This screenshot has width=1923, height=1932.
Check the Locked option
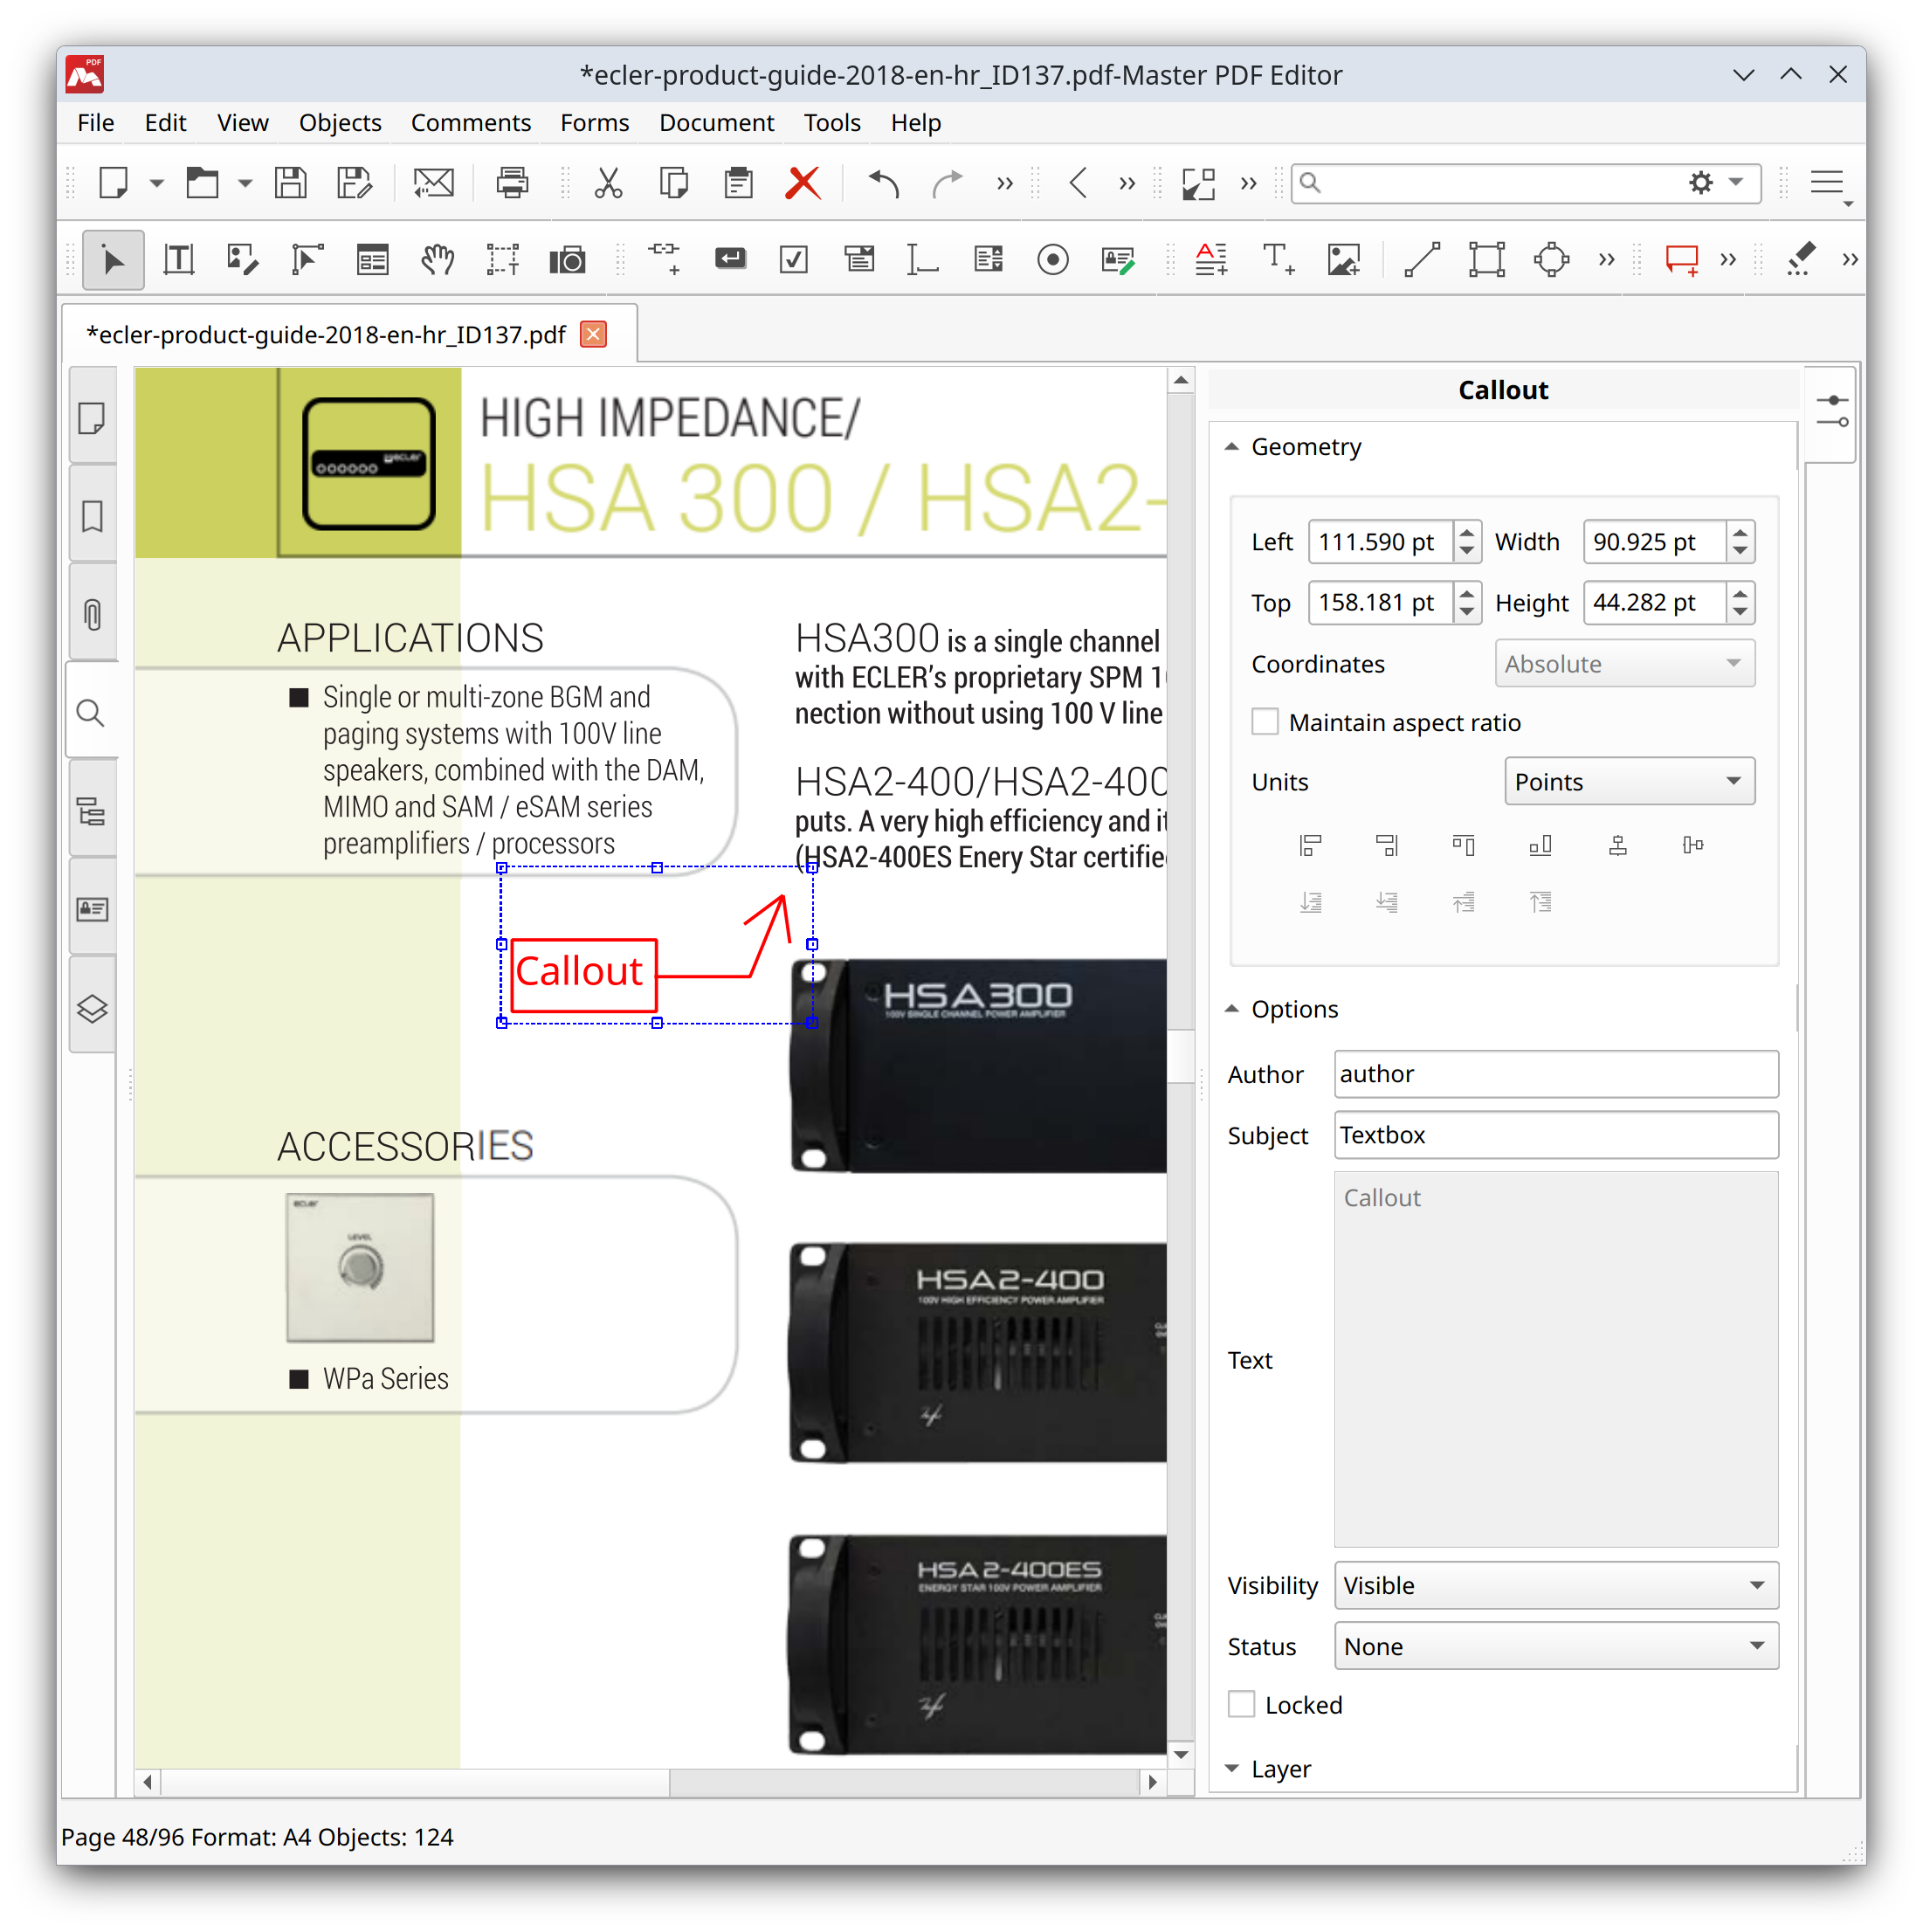[1240, 1704]
